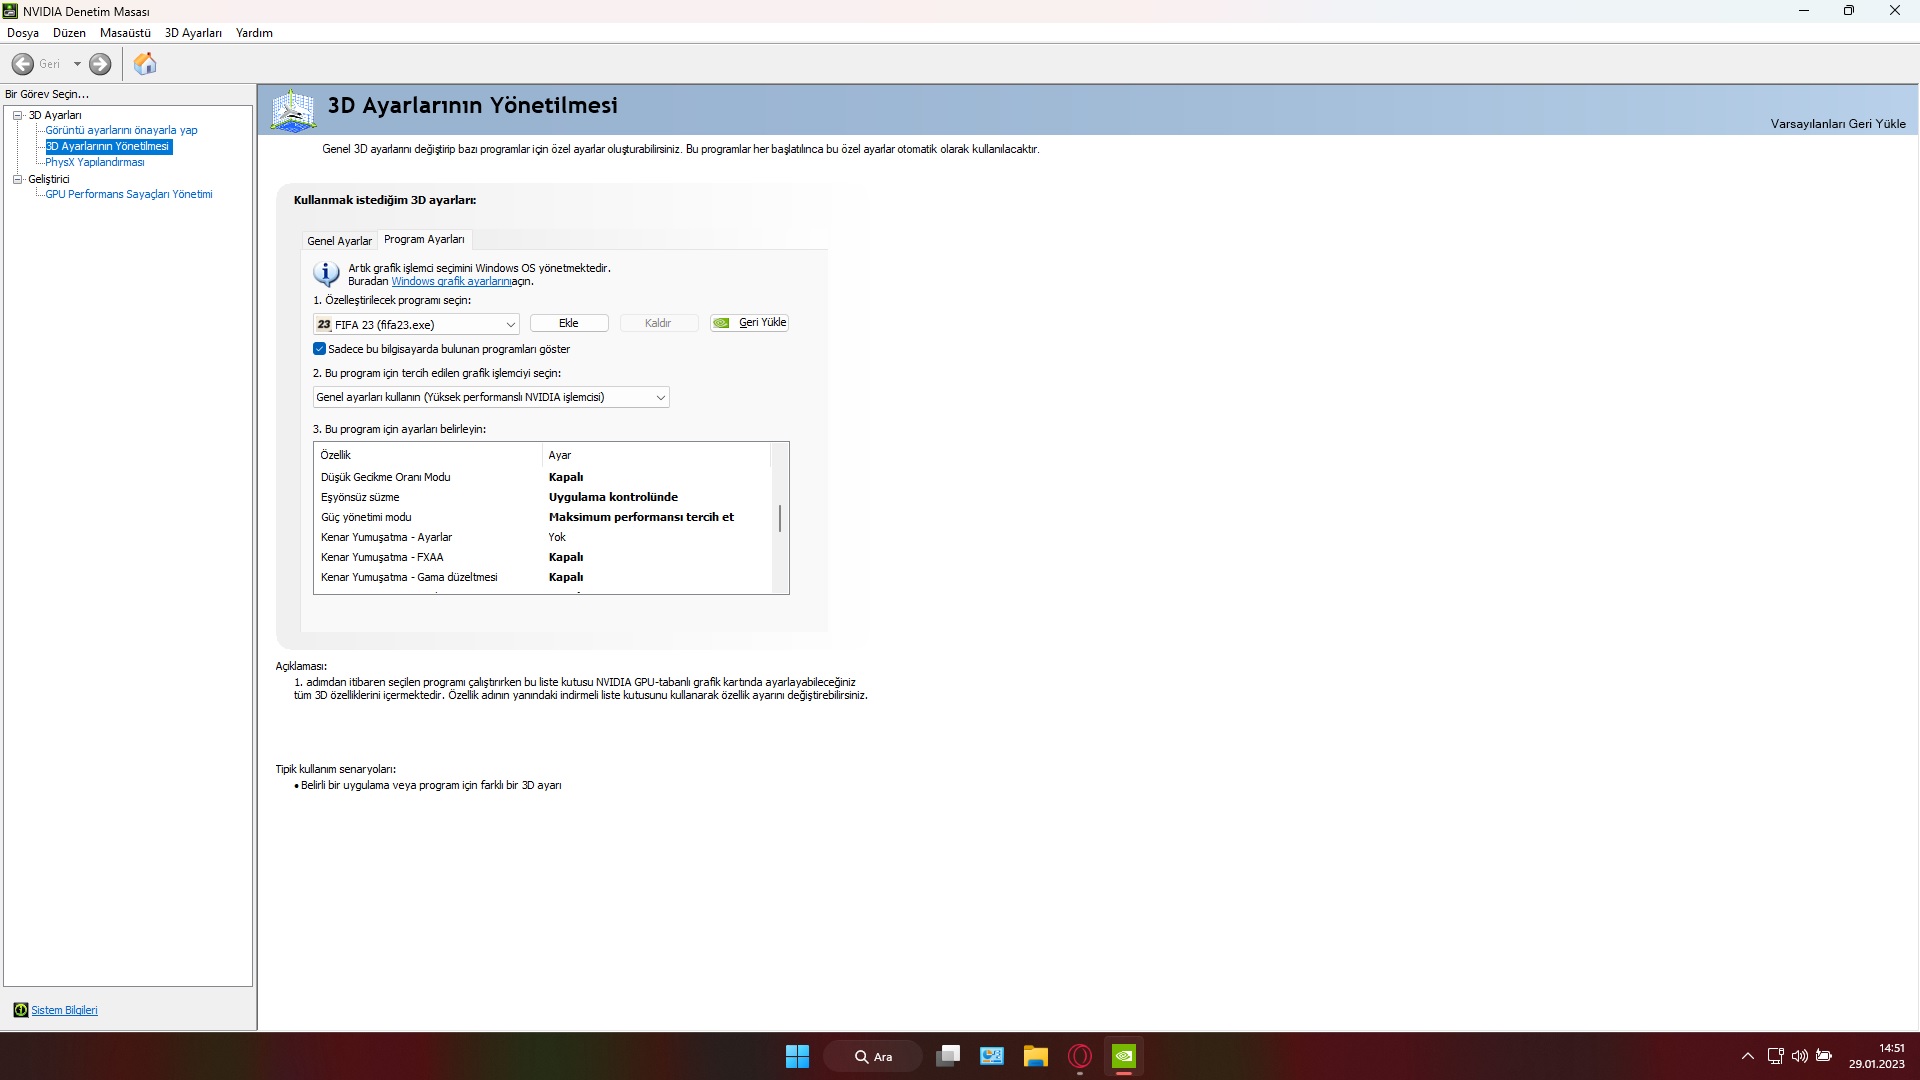The width and height of the screenshot is (1920, 1080).
Task: Open the Masaüstü menu
Action: pos(125,33)
